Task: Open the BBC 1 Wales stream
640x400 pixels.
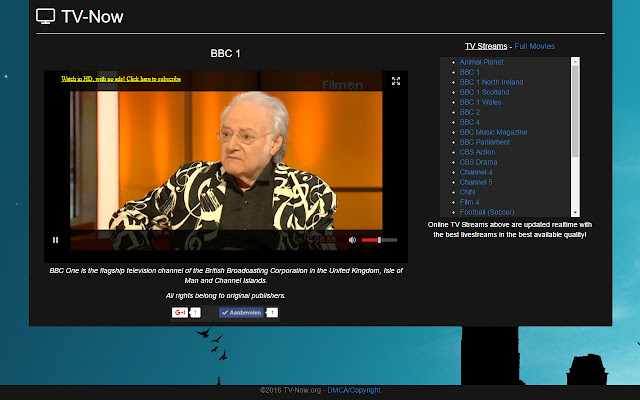Action: tap(480, 102)
